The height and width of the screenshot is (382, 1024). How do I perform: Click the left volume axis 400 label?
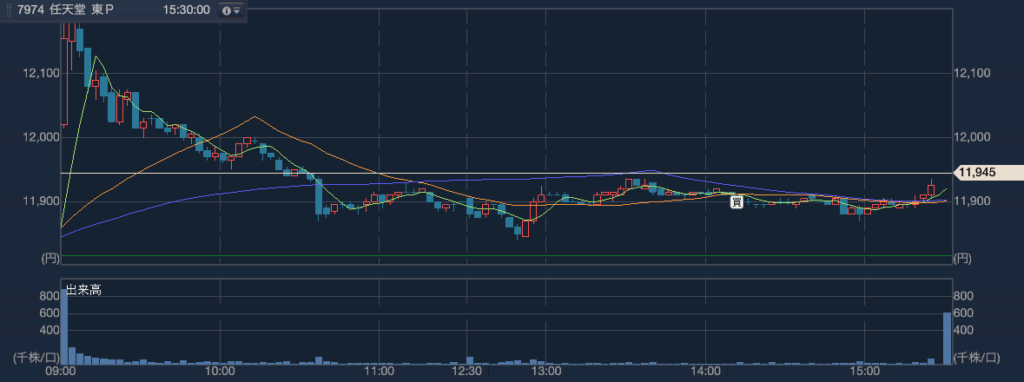coord(50,330)
